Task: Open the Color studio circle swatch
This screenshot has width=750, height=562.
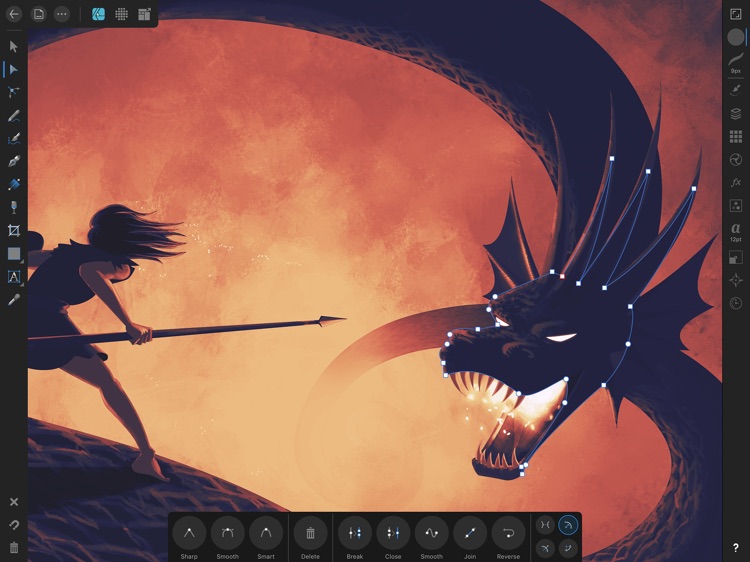Action: 735,37
